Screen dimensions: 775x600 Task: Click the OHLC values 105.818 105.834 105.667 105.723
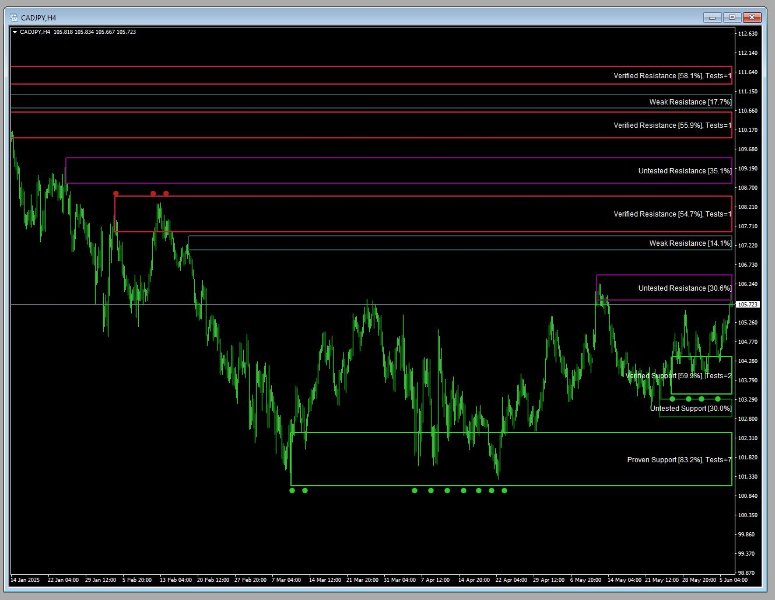94,32
